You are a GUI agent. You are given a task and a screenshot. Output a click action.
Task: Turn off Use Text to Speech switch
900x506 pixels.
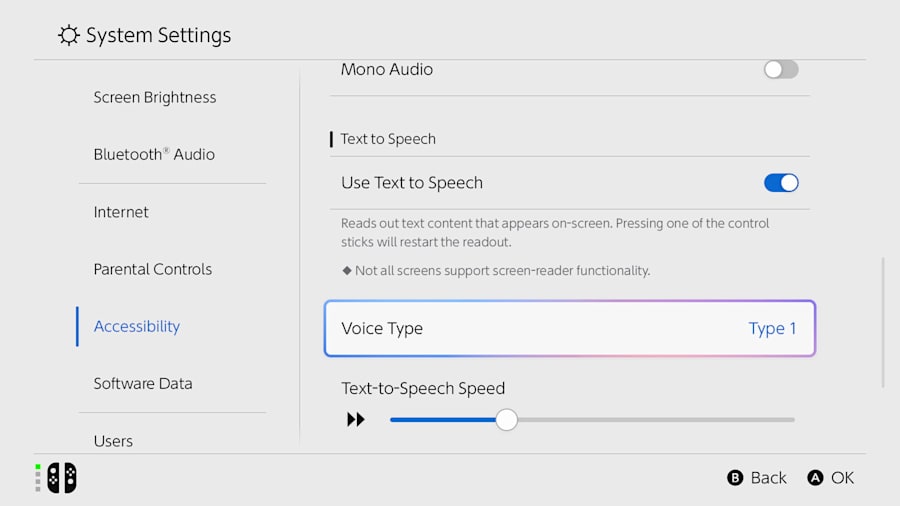[781, 183]
